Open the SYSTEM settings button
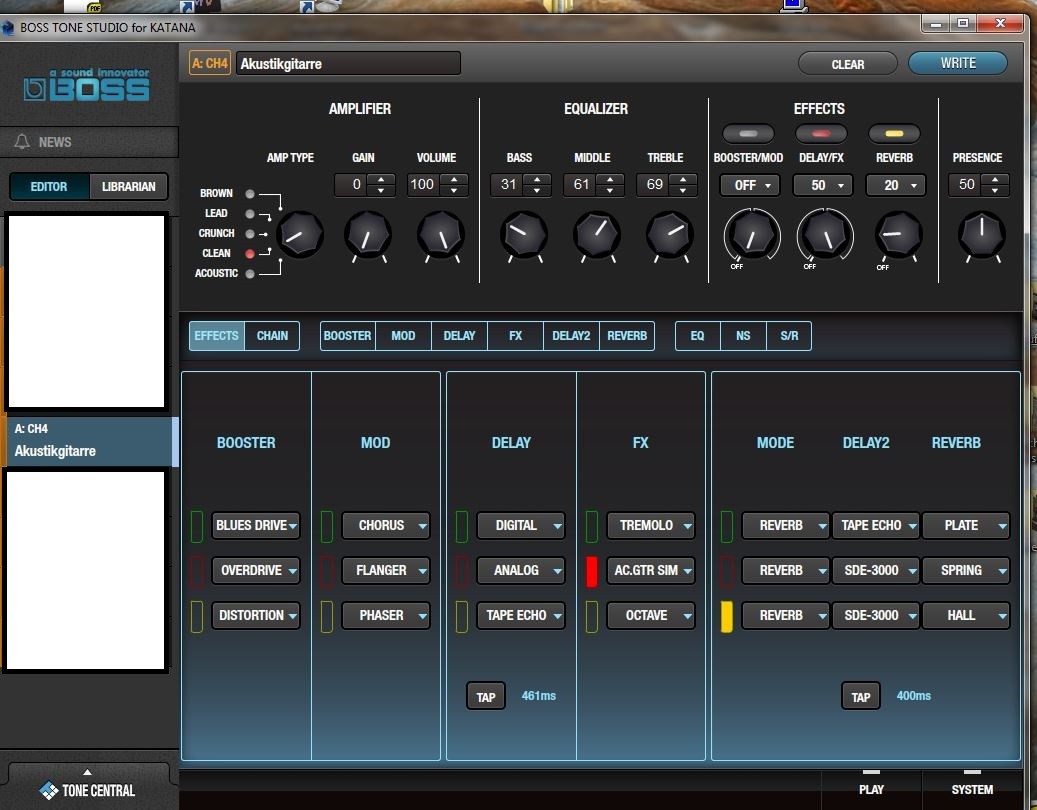This screenshot has width=1037, height=810. (972, 789)
